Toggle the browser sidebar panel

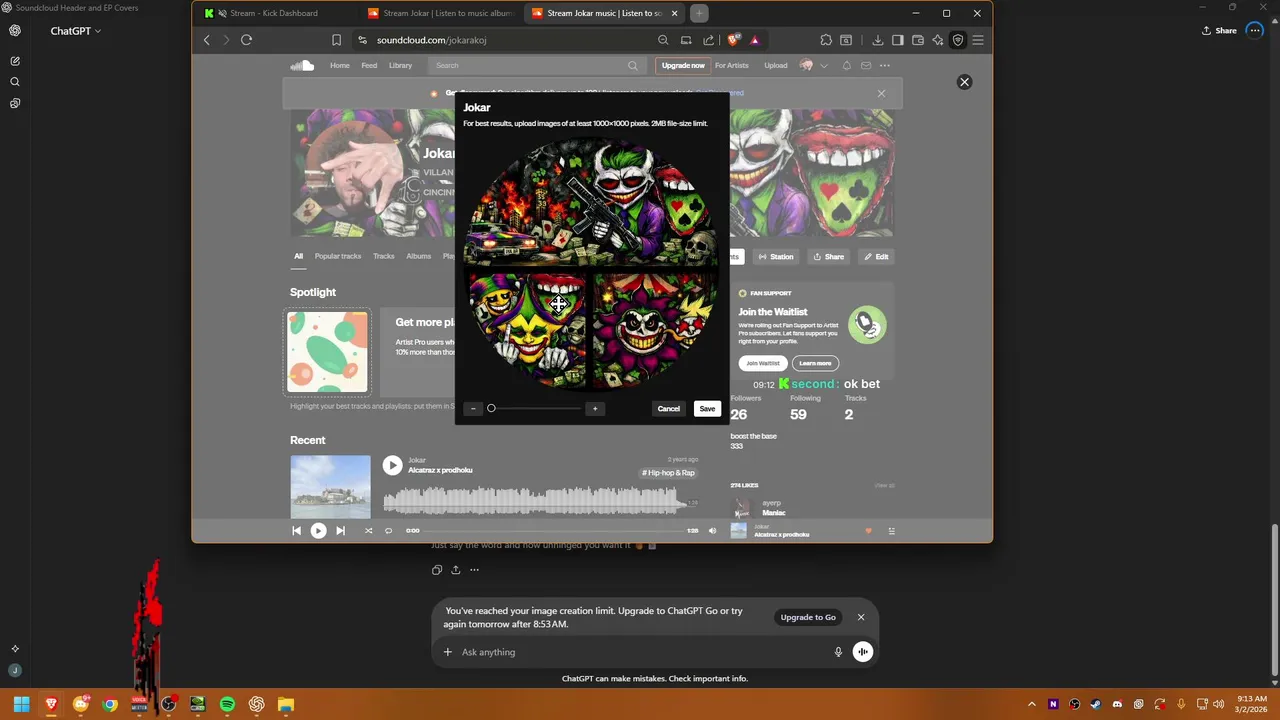898,40
